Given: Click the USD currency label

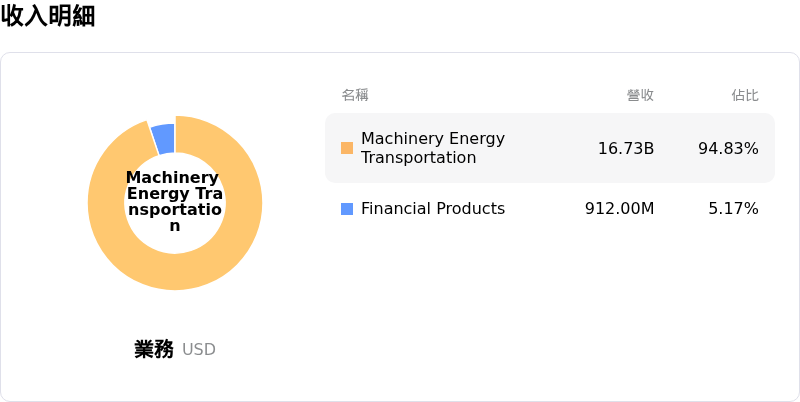Looking at the screenshot, I should 199,350.
